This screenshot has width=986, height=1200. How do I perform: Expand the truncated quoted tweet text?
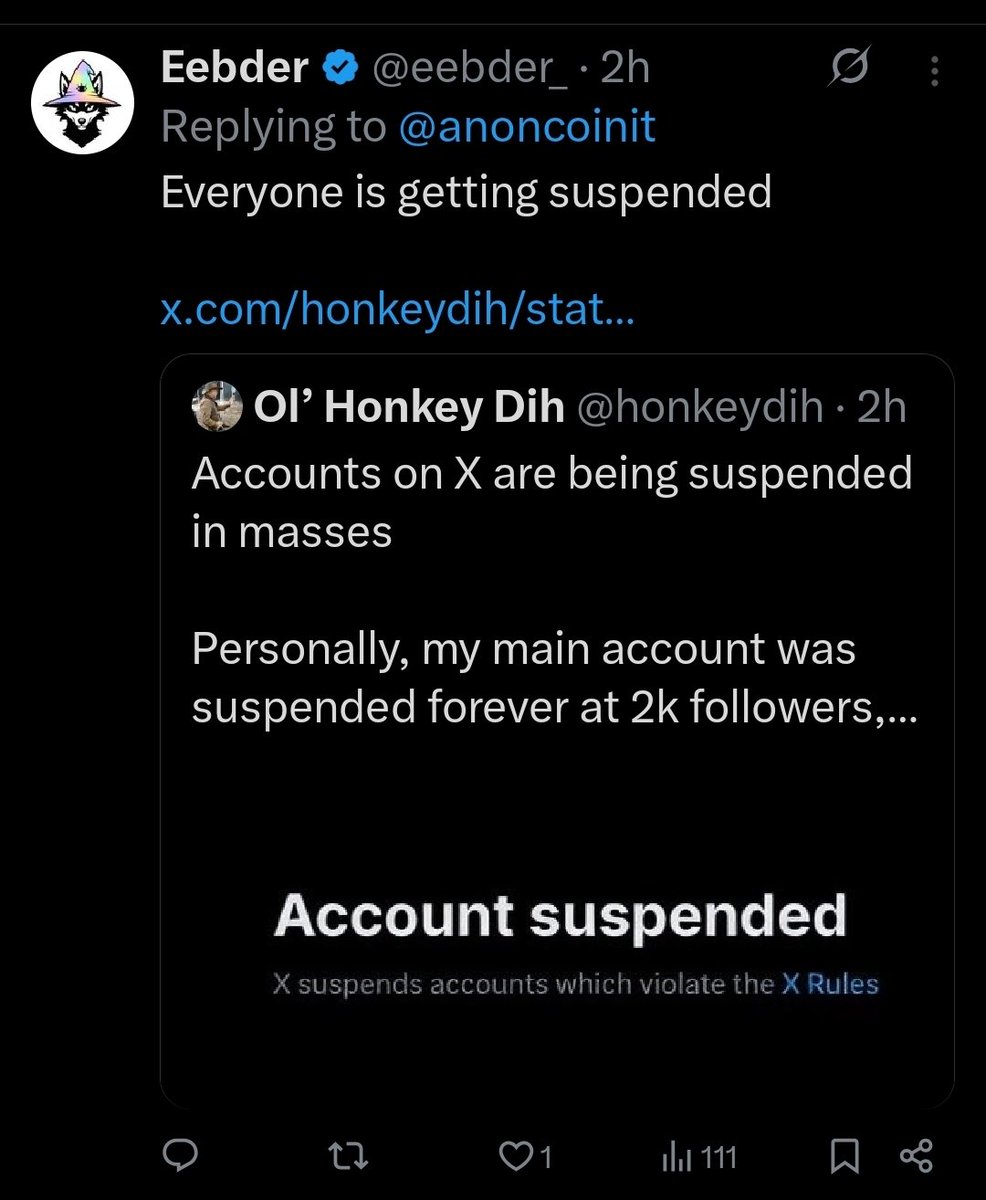(551, 679)
